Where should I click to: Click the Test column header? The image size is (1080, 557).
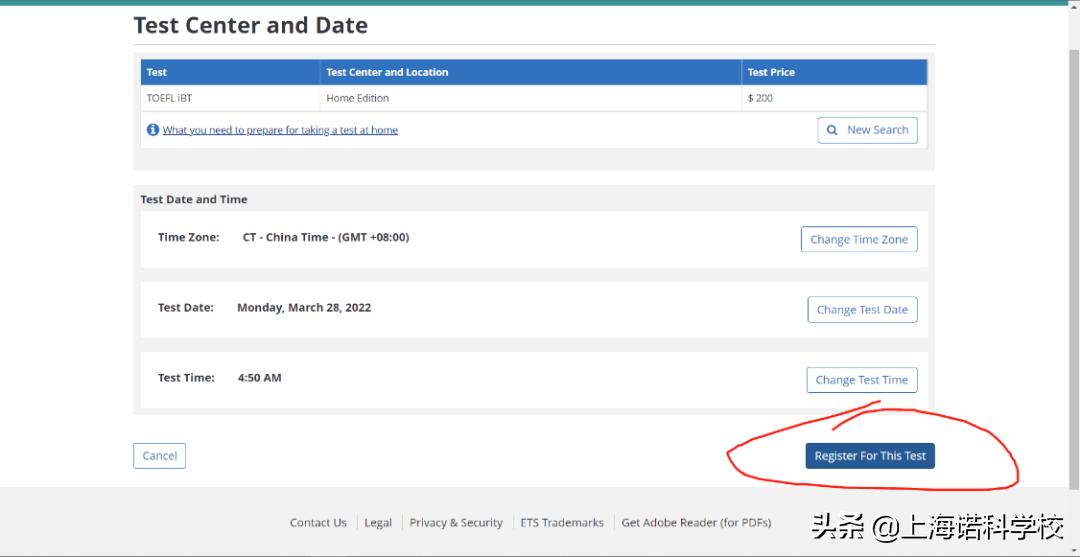pyautogui.click(x=231, y=72)
